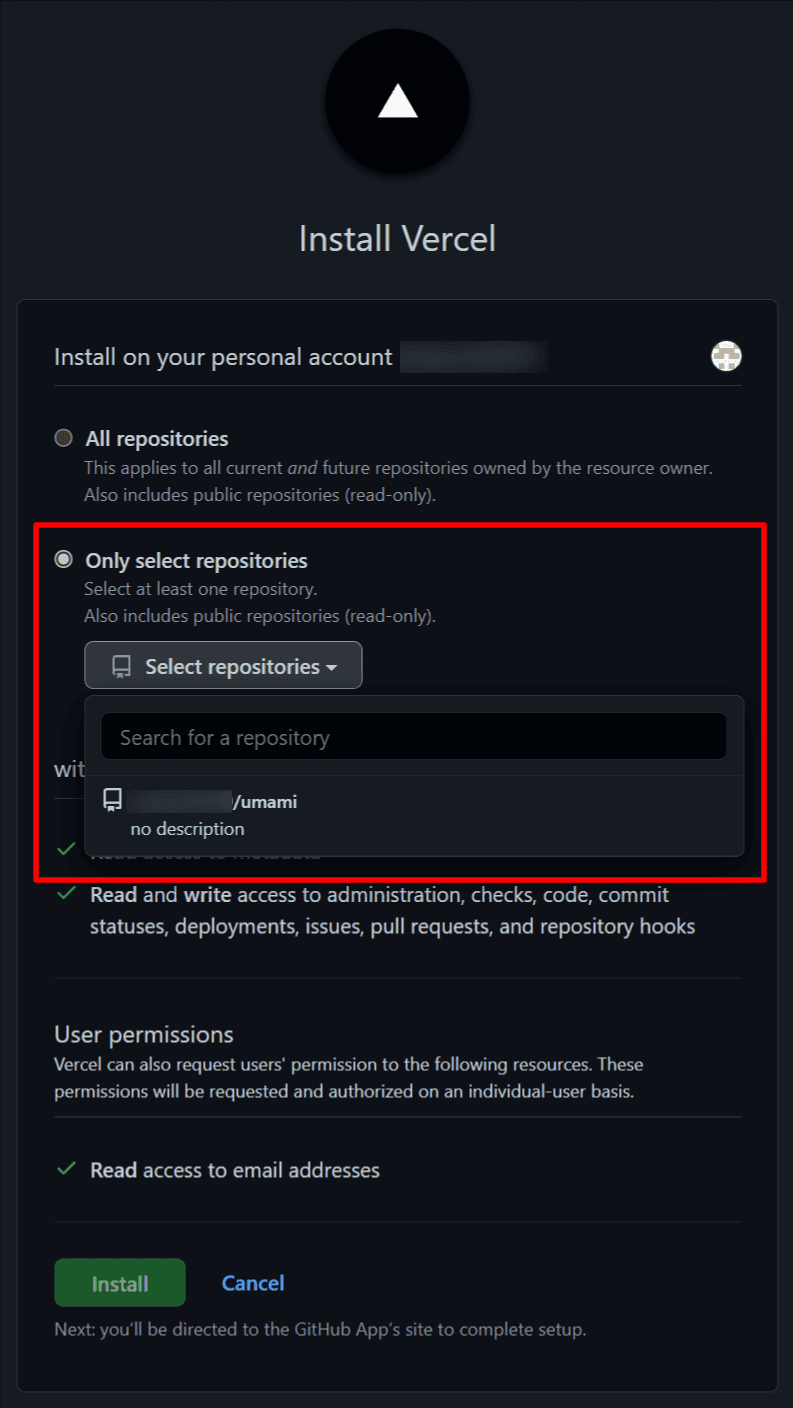This screenshot has width=793, height=1408.
Task: Collapse the repository selection dropdown
Action: point(223,665)
